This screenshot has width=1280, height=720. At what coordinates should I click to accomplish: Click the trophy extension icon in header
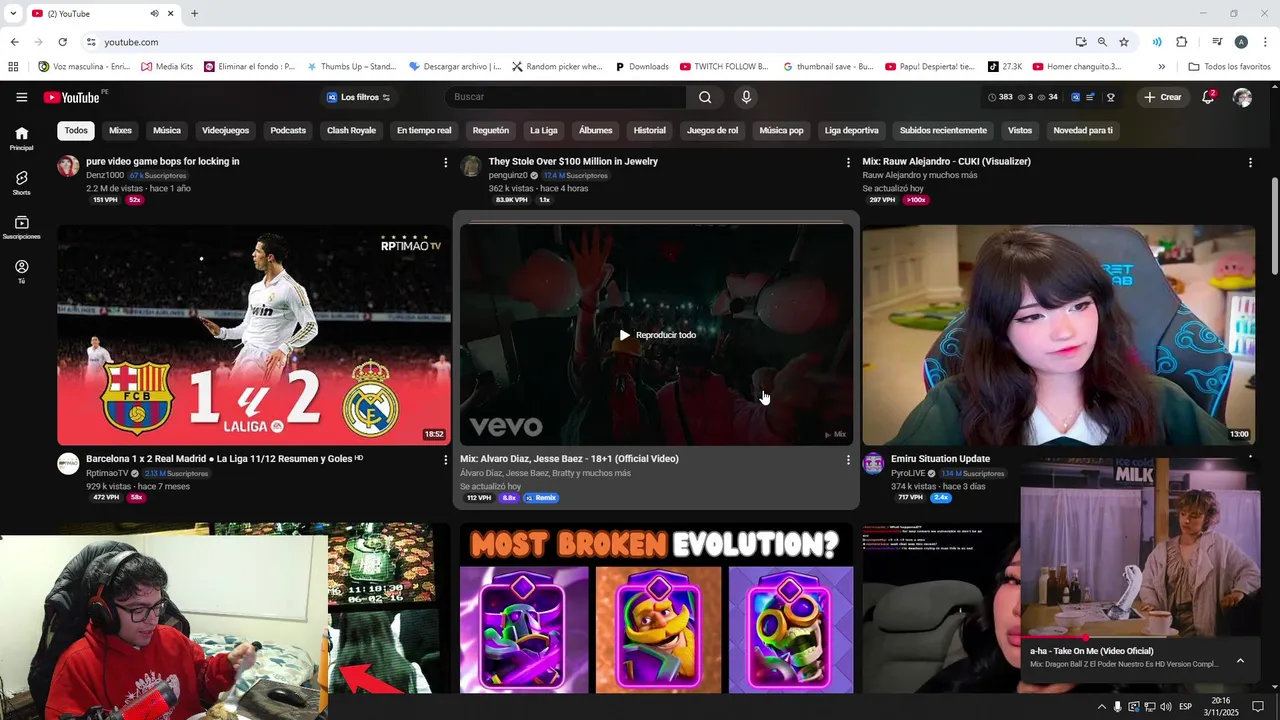click(x=1110, y=97)
